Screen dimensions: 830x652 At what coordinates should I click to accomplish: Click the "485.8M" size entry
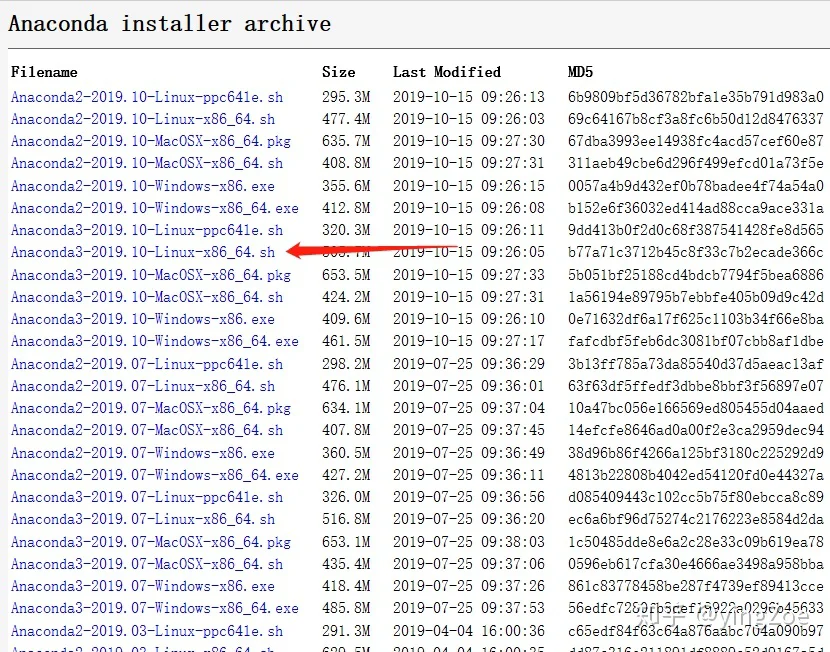tap(346, 608)
